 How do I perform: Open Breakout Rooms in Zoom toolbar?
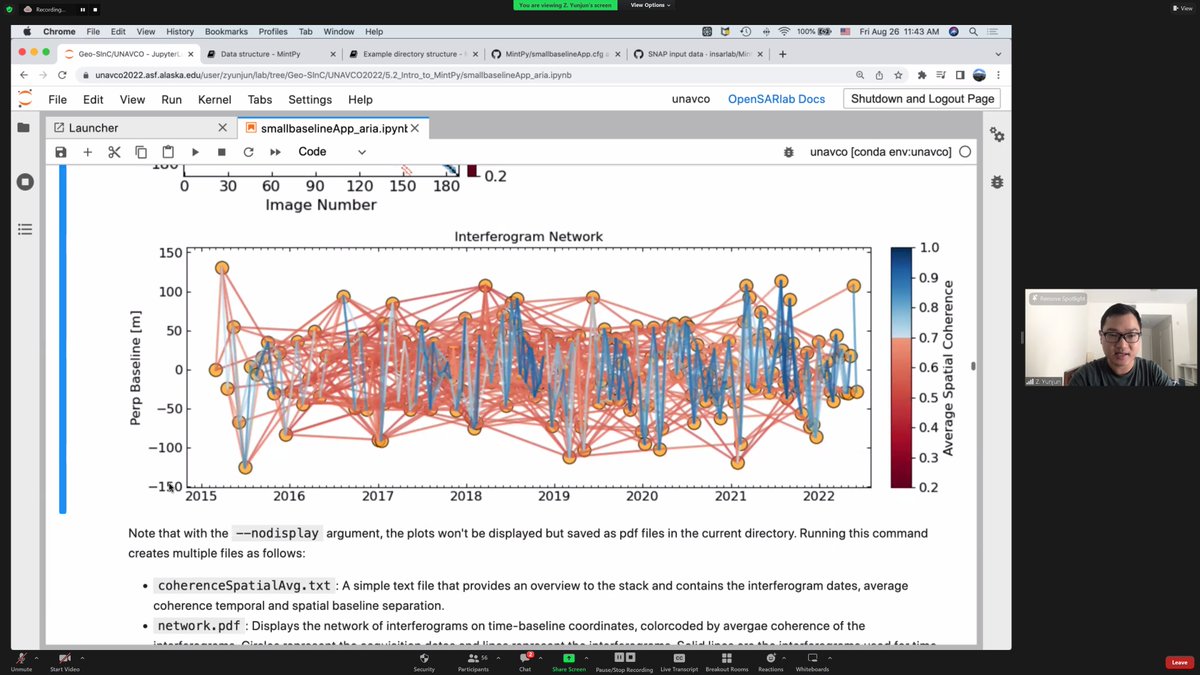(x=726, y=662)
